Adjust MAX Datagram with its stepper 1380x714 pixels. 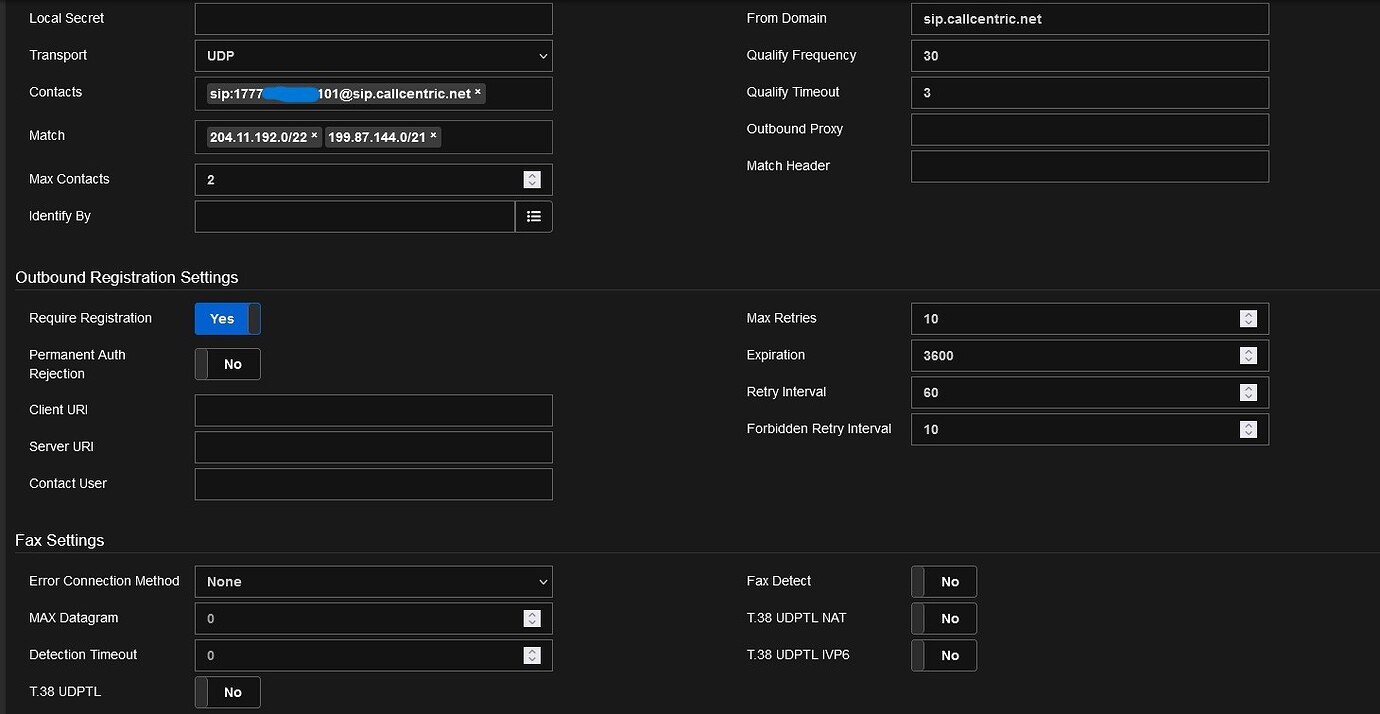(532, 618)
